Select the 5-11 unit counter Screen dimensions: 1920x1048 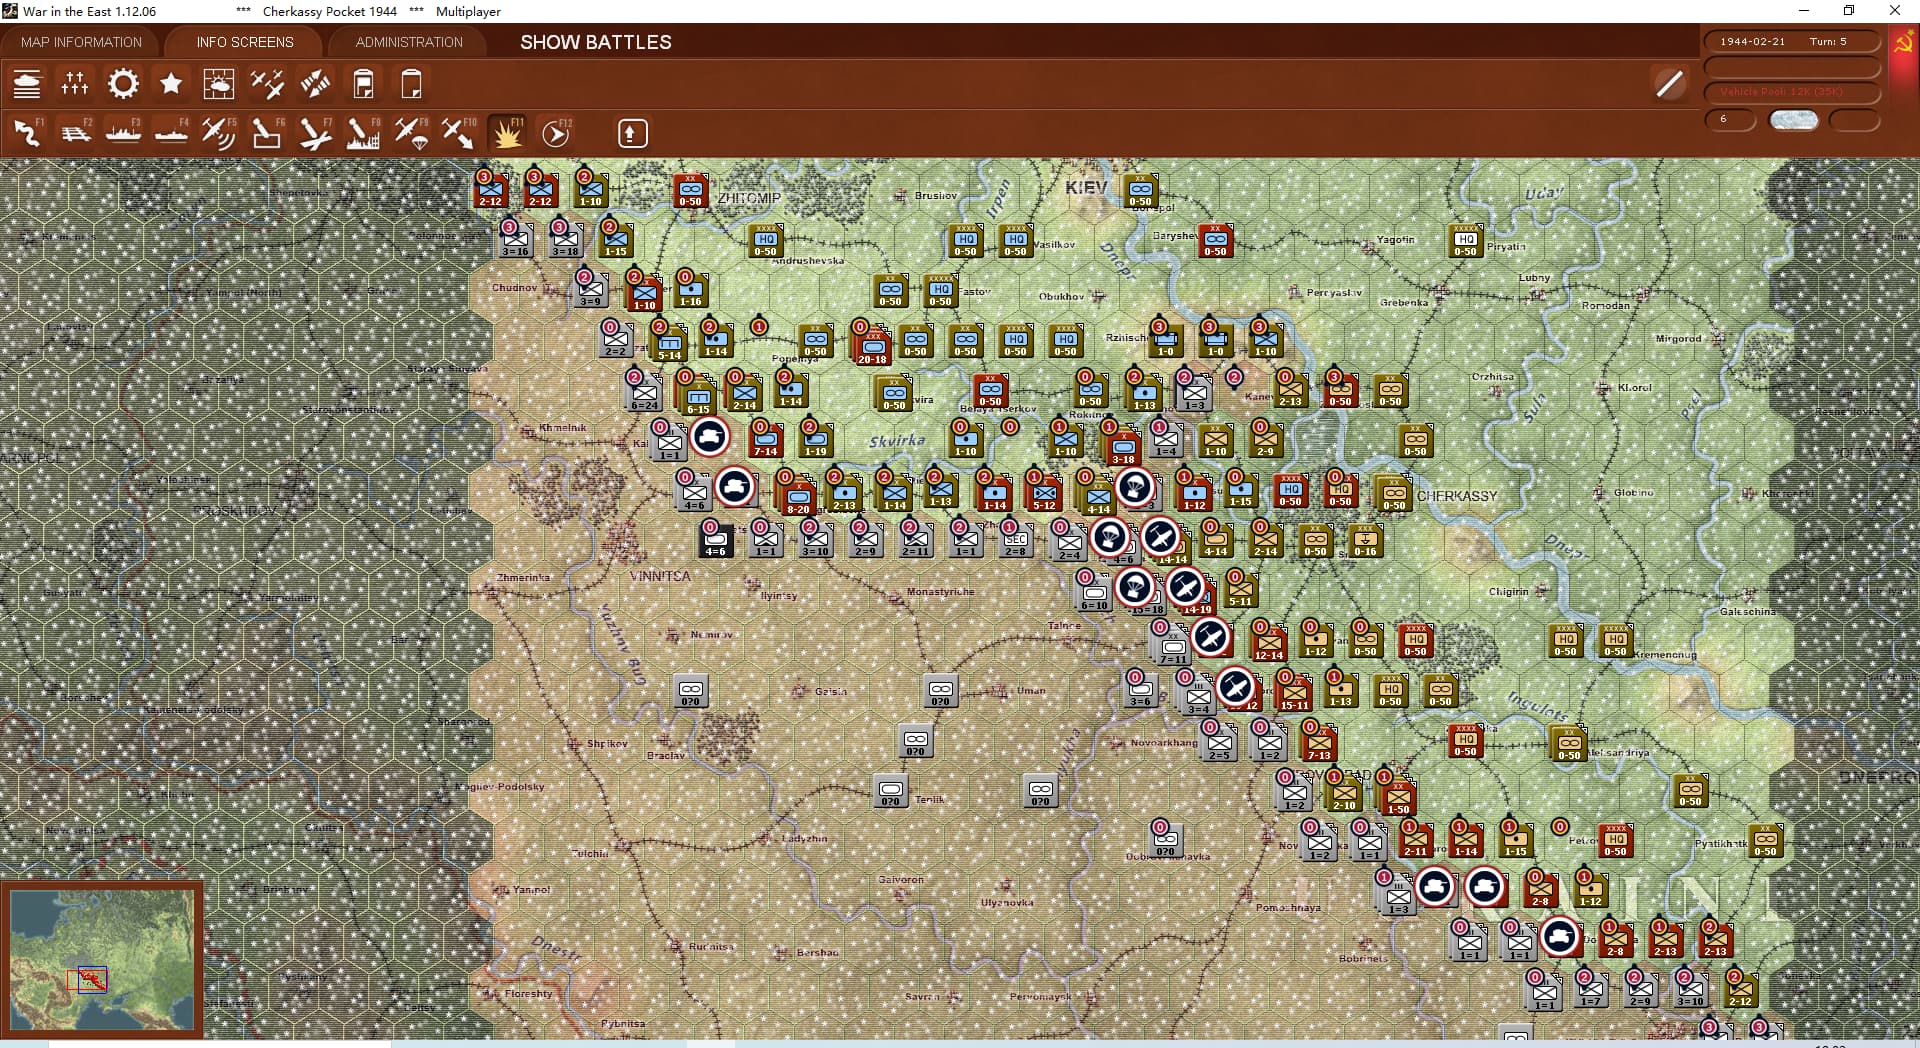(1240, 590)
